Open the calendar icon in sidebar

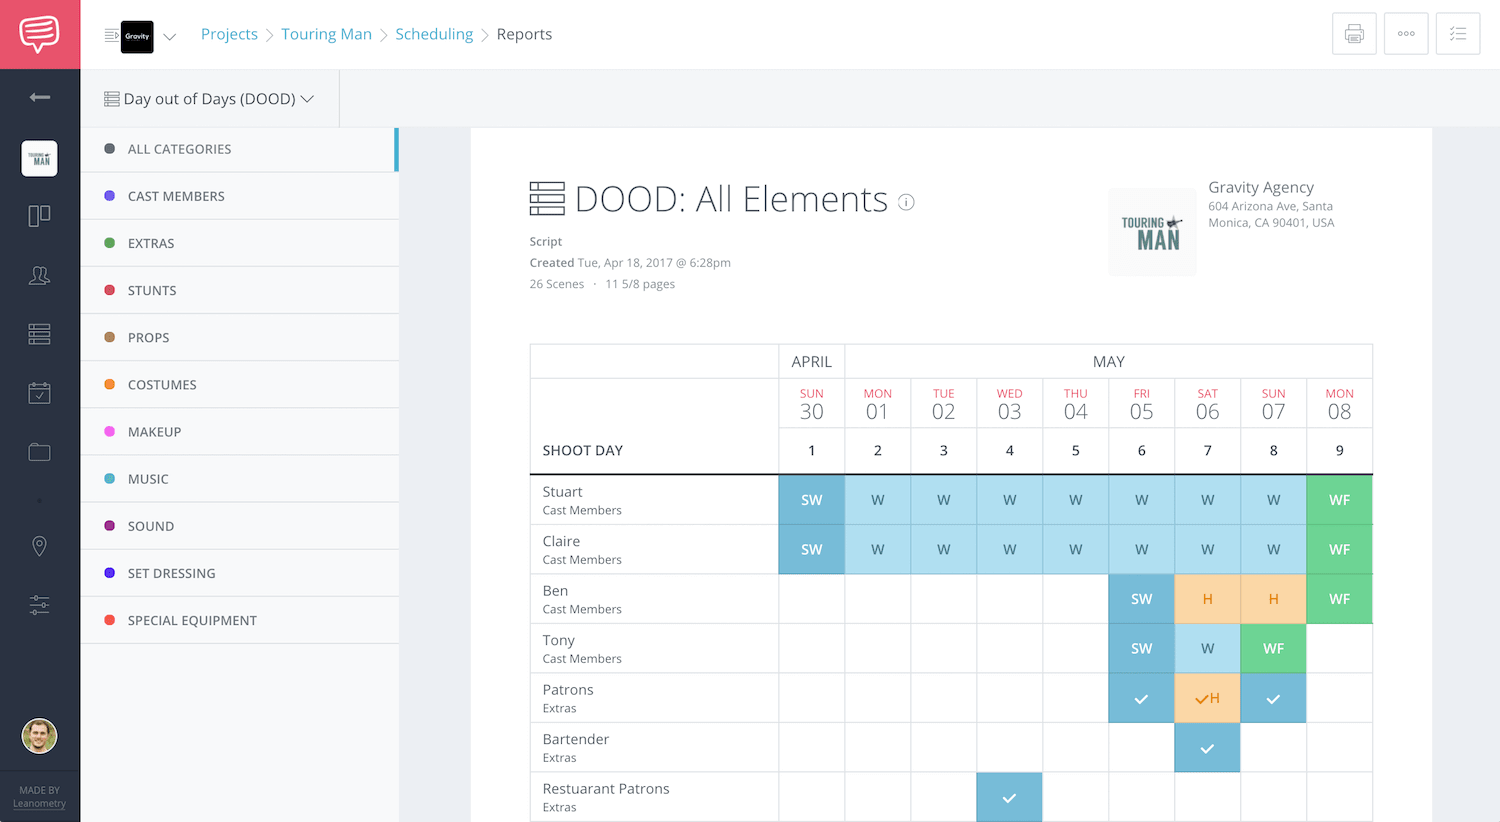pyautogui.click(x=40, y=393)
